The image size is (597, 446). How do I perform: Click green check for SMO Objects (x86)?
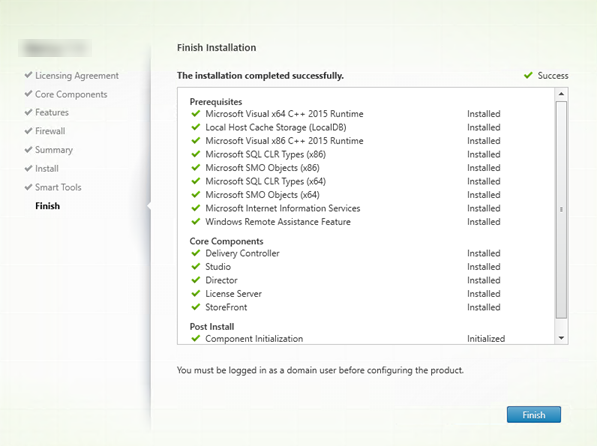[196, 167]
